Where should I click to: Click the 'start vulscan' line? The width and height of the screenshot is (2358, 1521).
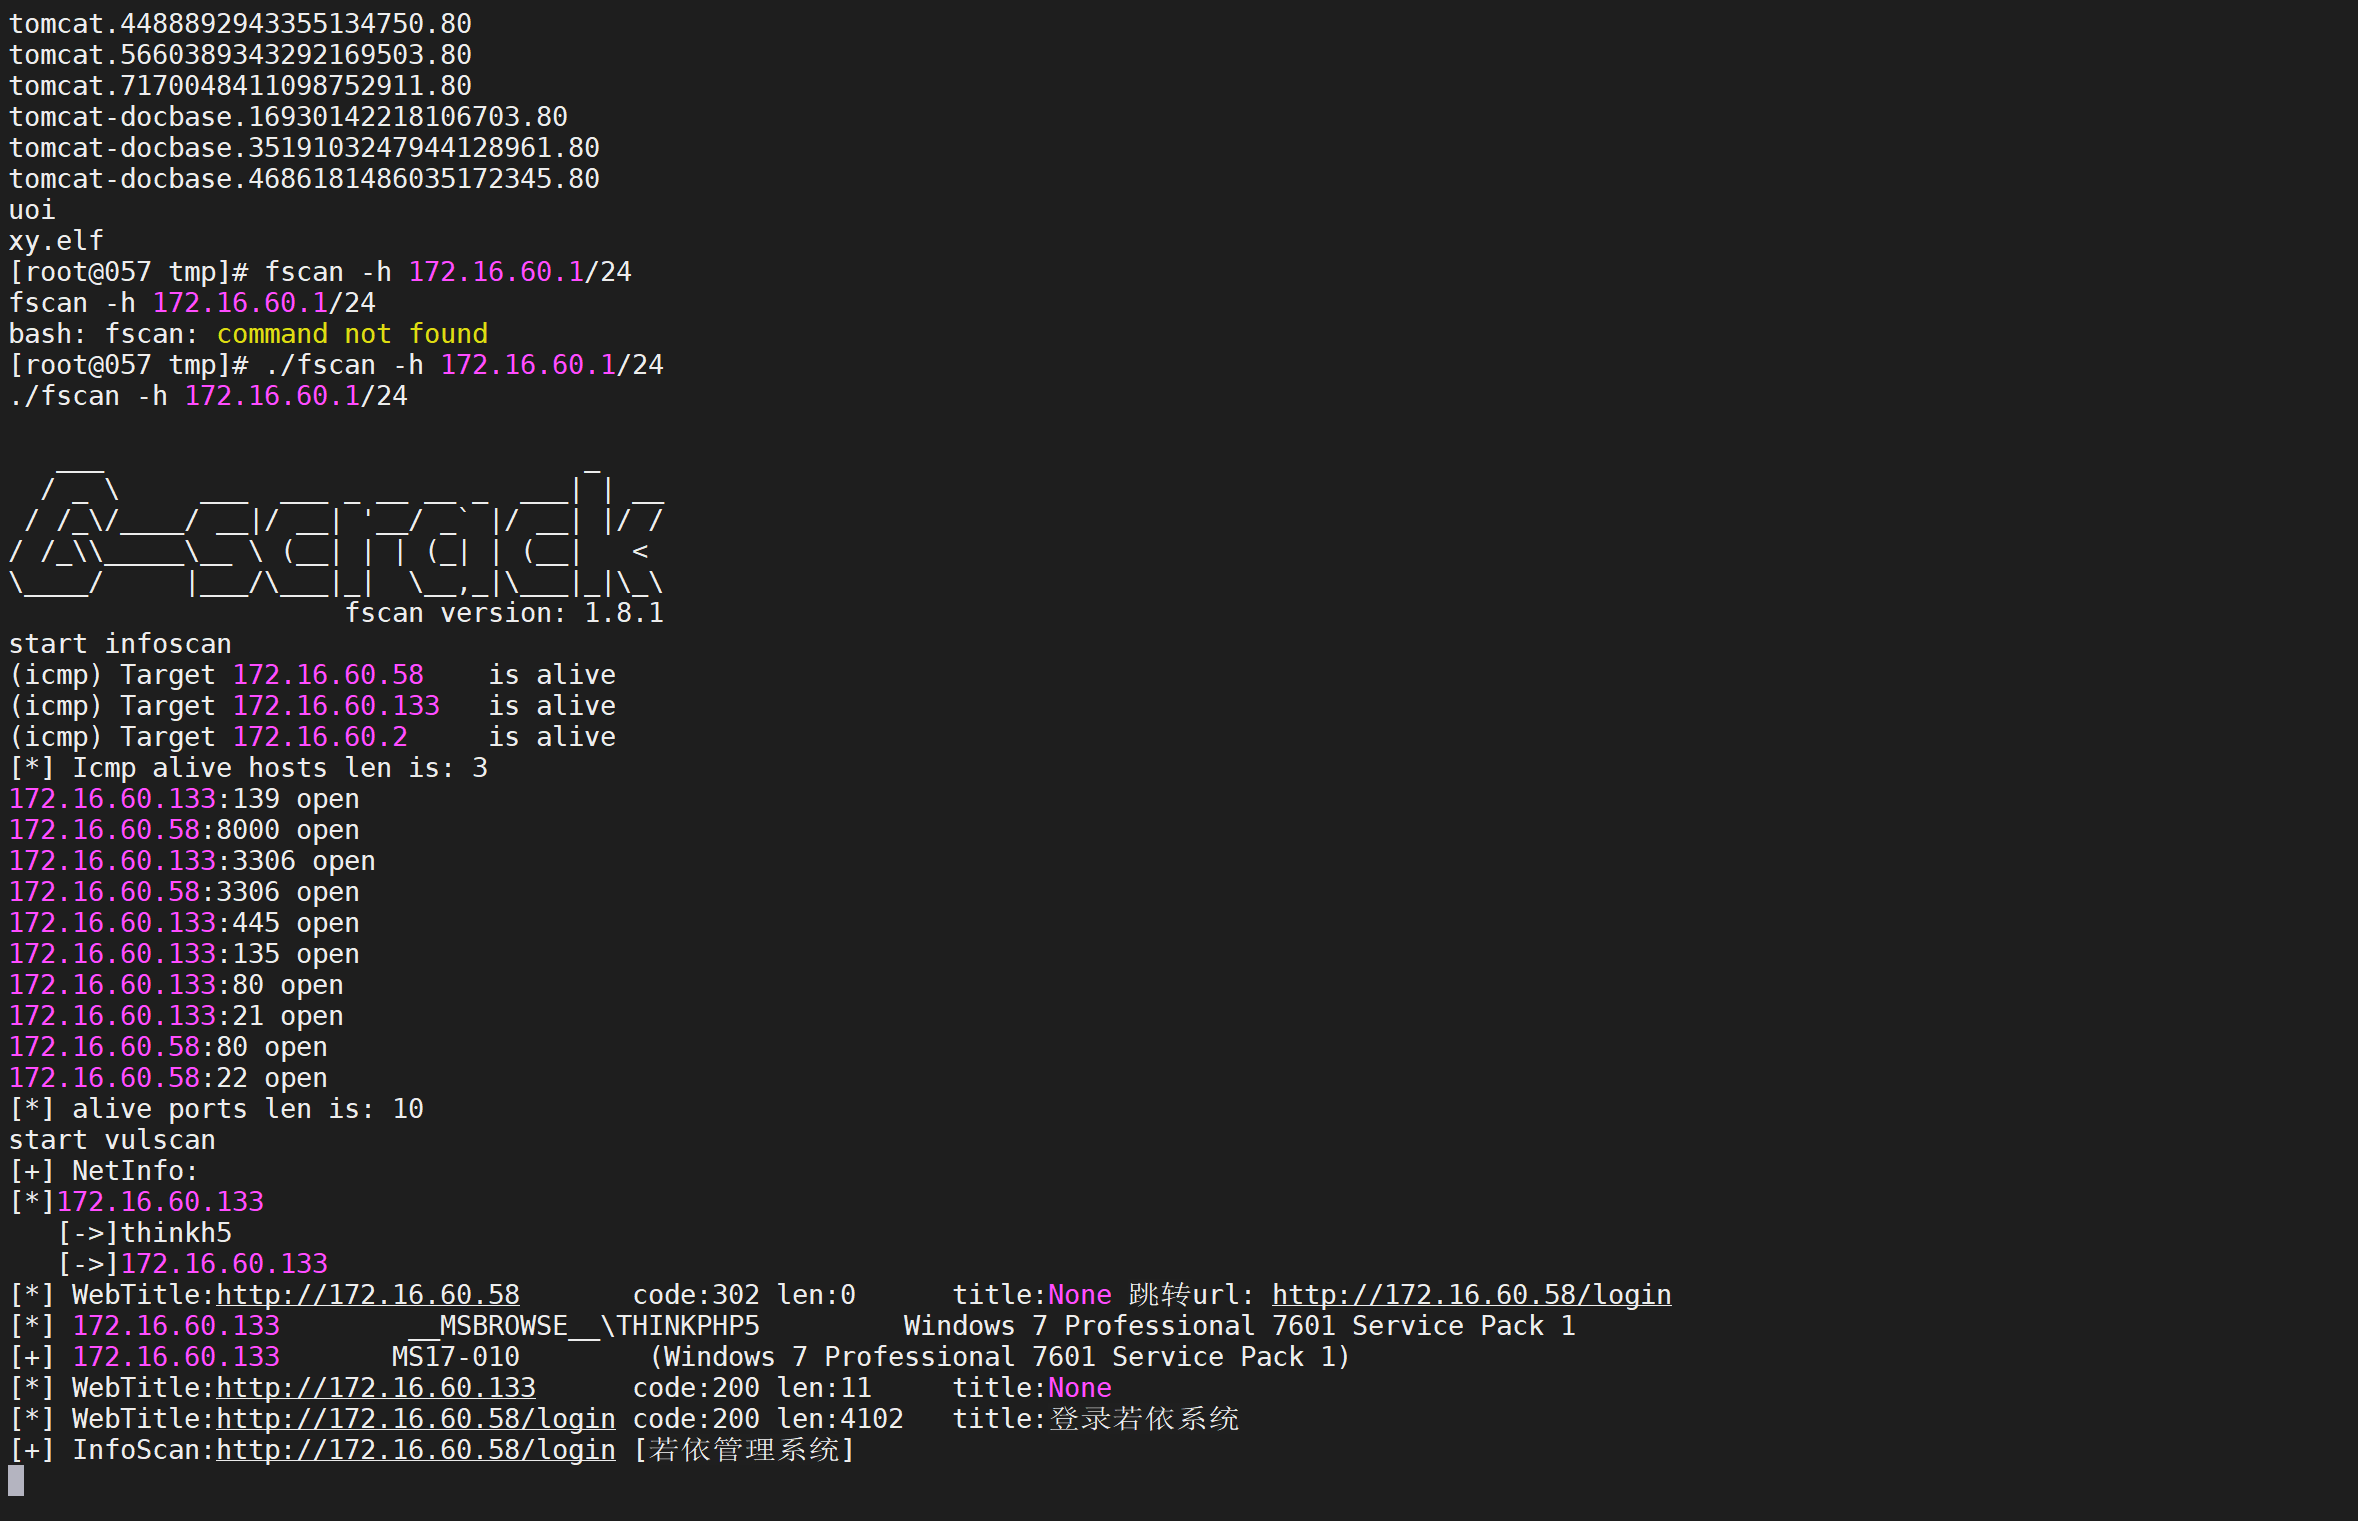pyautogui.click(x=112, y=1140)
